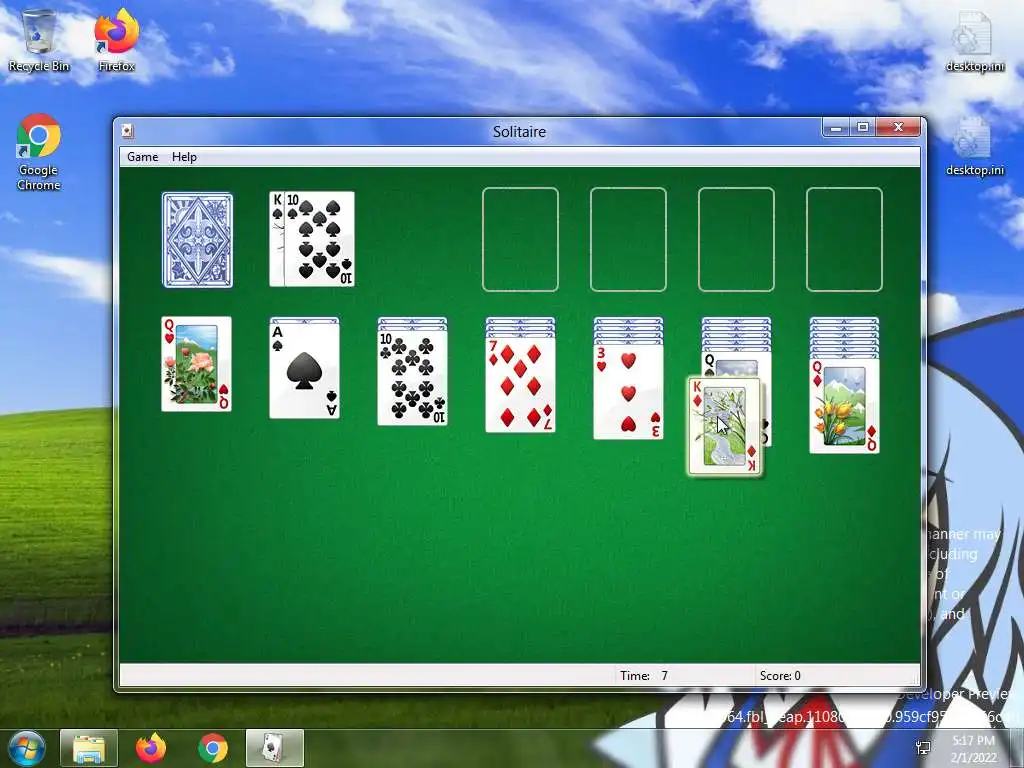The width and height of the screenshot is (1024, 768).
Task: Click the network icon in system tray
Action: tap(924, 748)
